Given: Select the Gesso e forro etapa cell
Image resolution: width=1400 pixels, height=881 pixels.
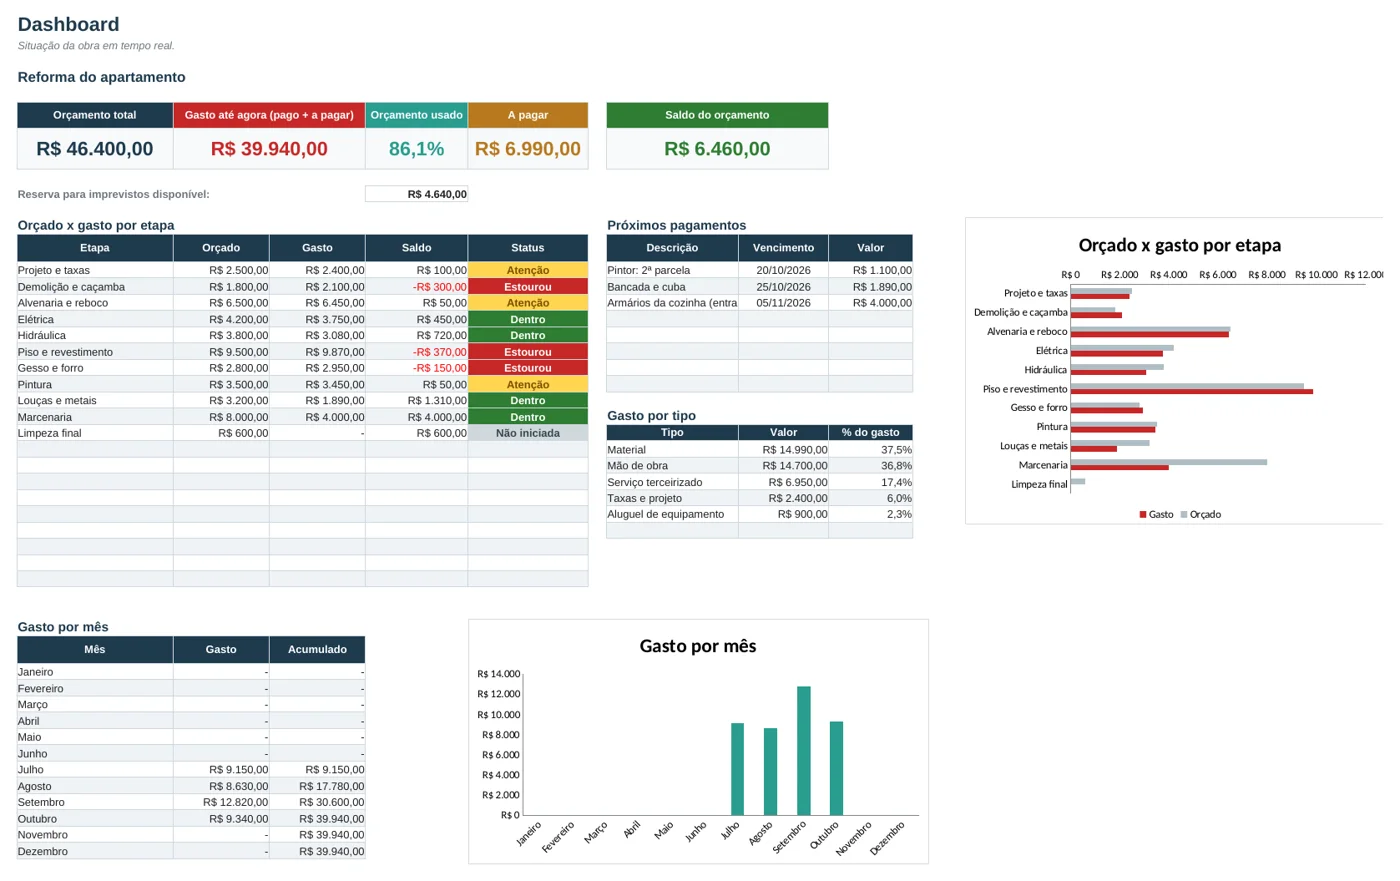Looking at the screenshot, I should [95, 368].
